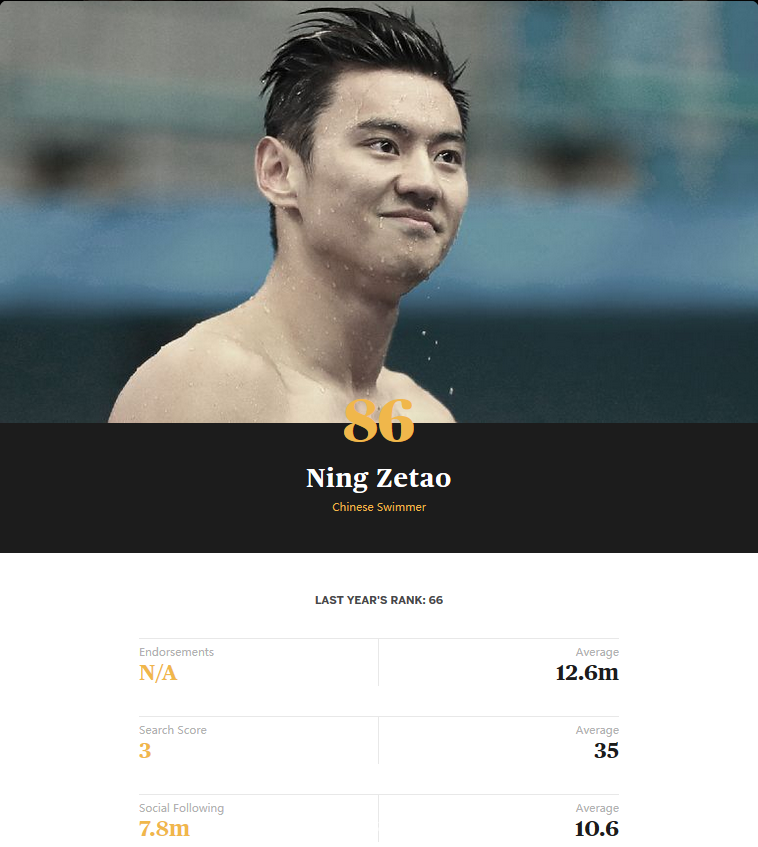Click the average search score 35
758x847 pixels.
click(x=606, y=751)
